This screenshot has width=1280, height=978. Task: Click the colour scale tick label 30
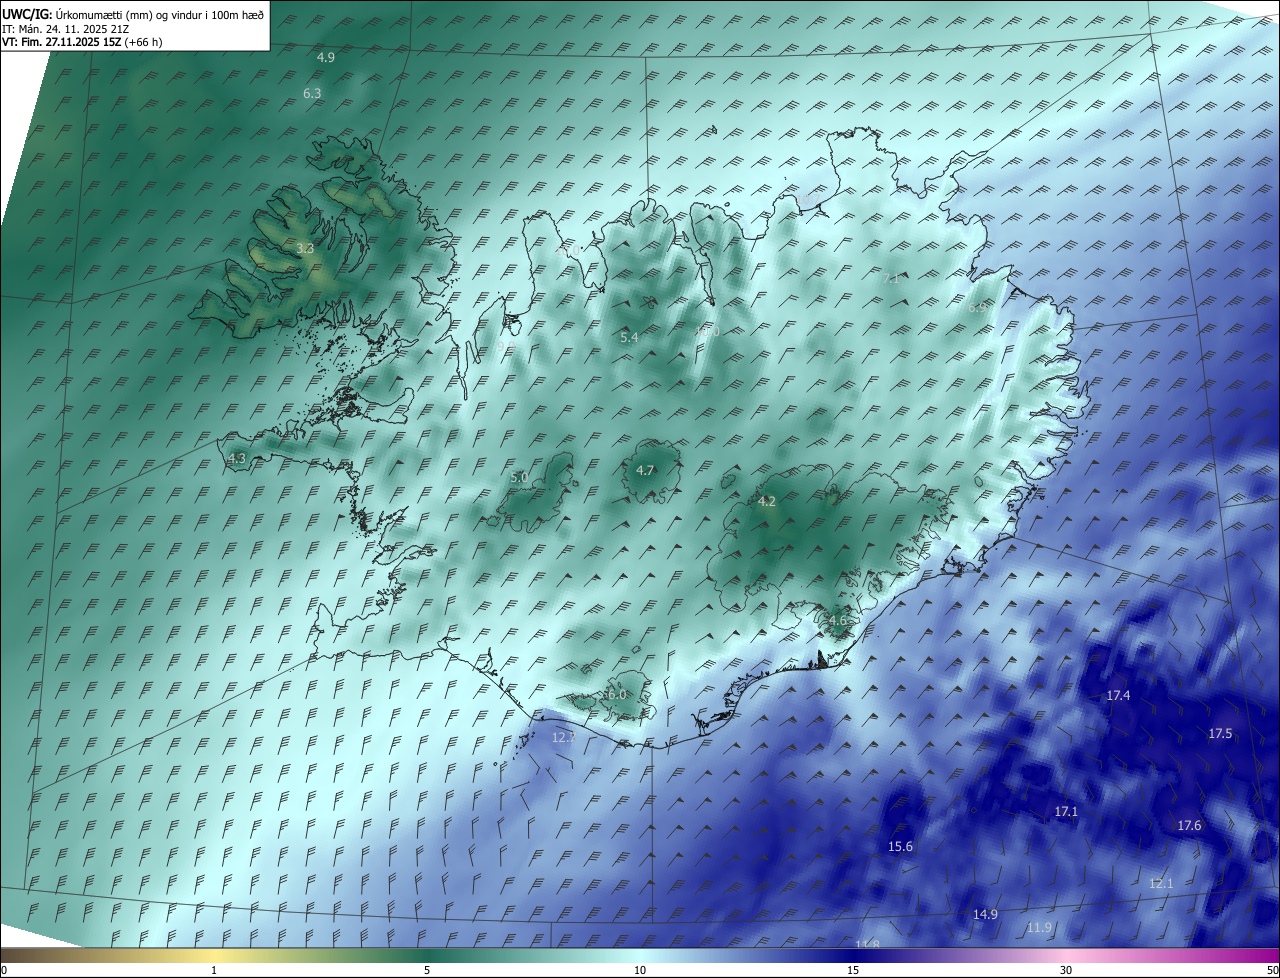(x=1066, y=970)
